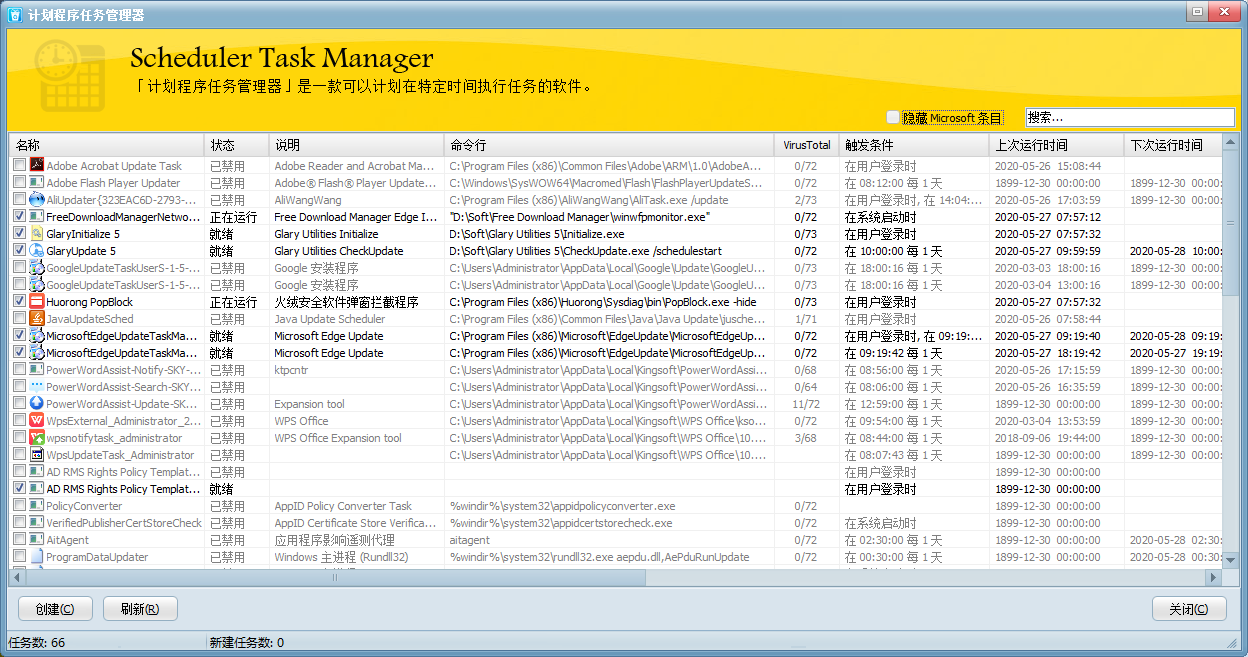
Task: Click the 创建(C) button
Action: [55, 609]
